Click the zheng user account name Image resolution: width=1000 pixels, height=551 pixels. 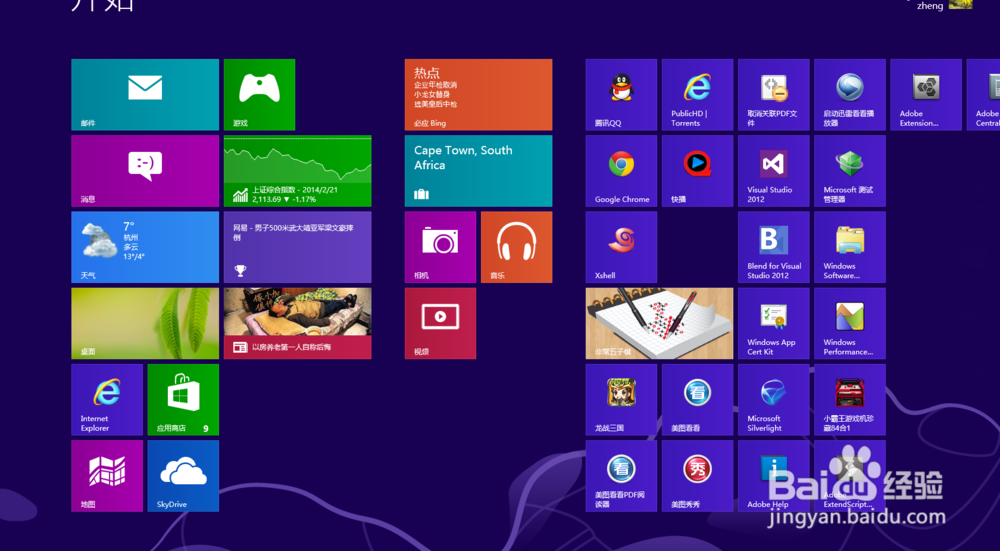coord(930,6)
